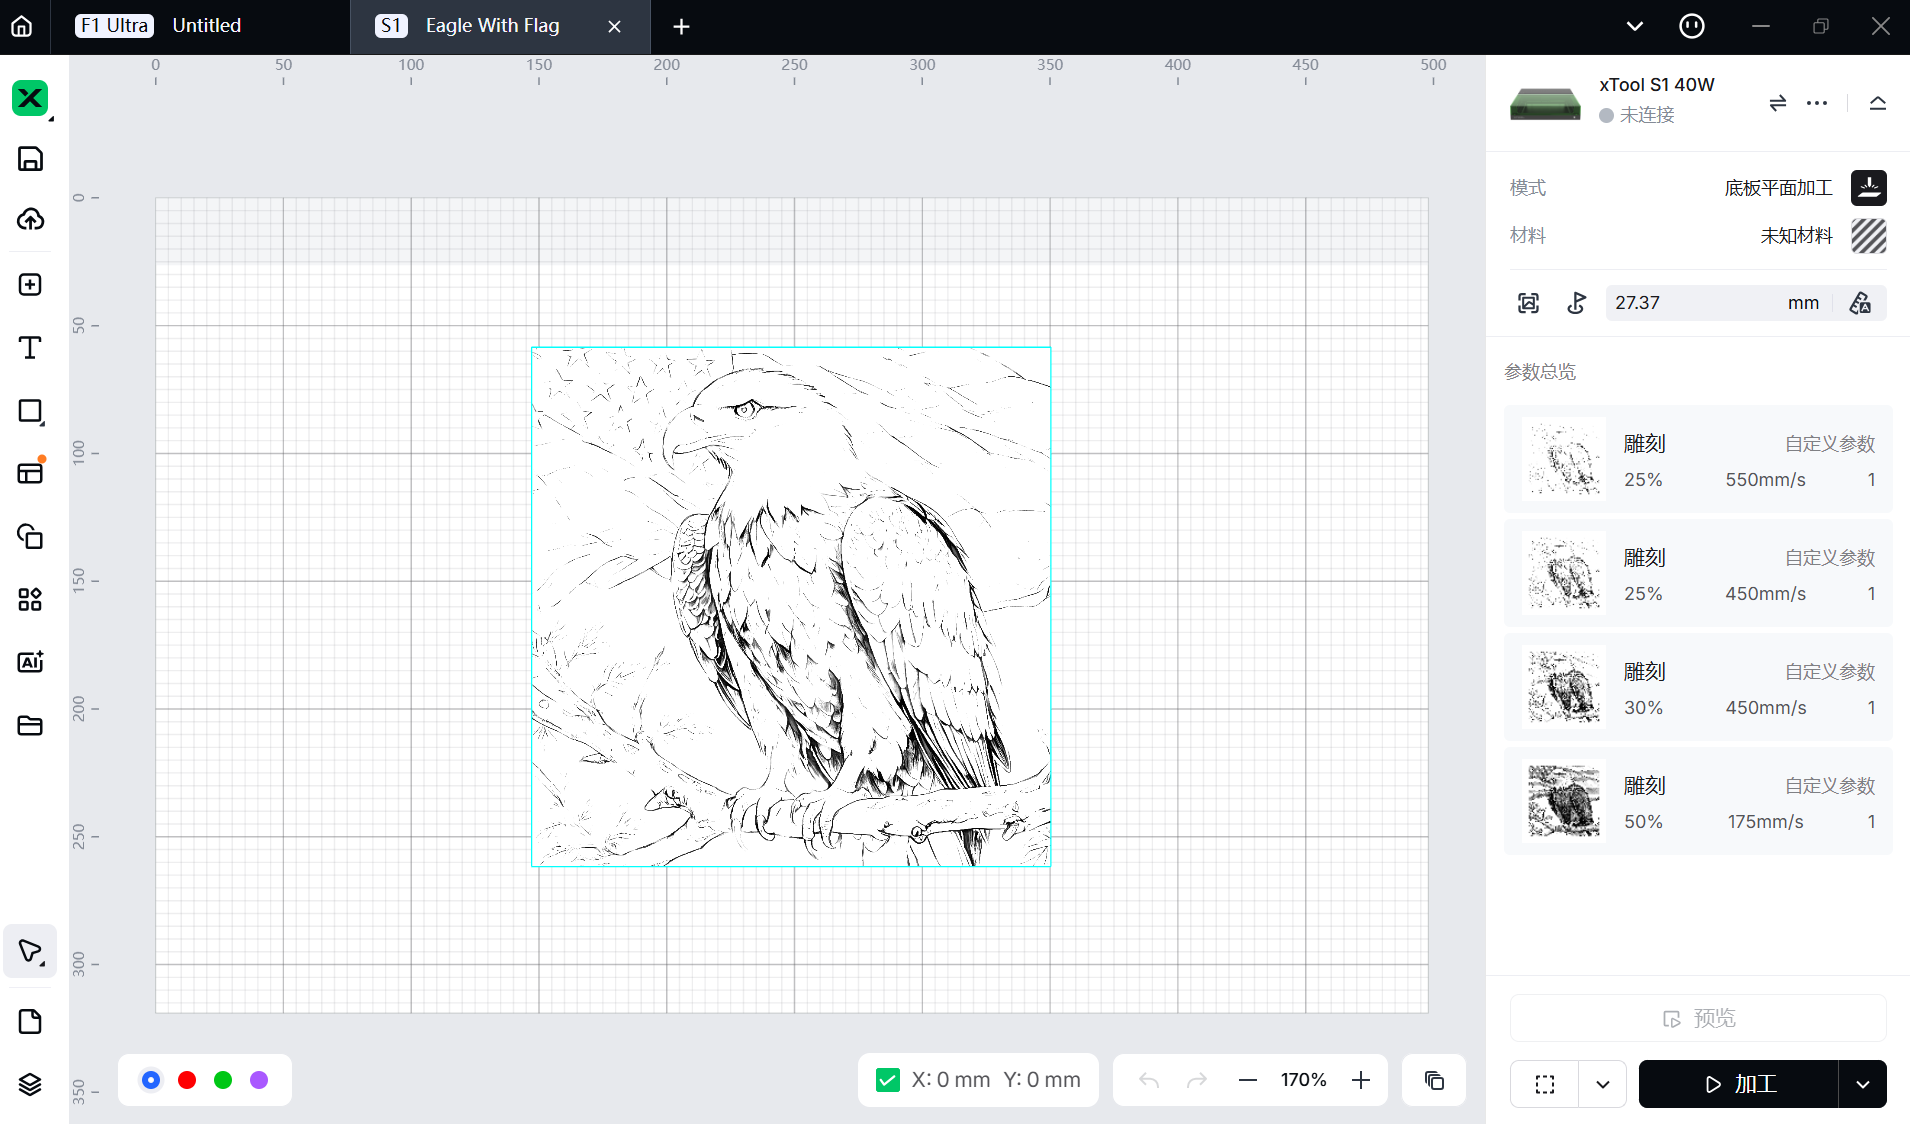1910x1124 pixels.
Task: Select the red layer color dot
Action: pyautogui.click(x=187, y=1080)
